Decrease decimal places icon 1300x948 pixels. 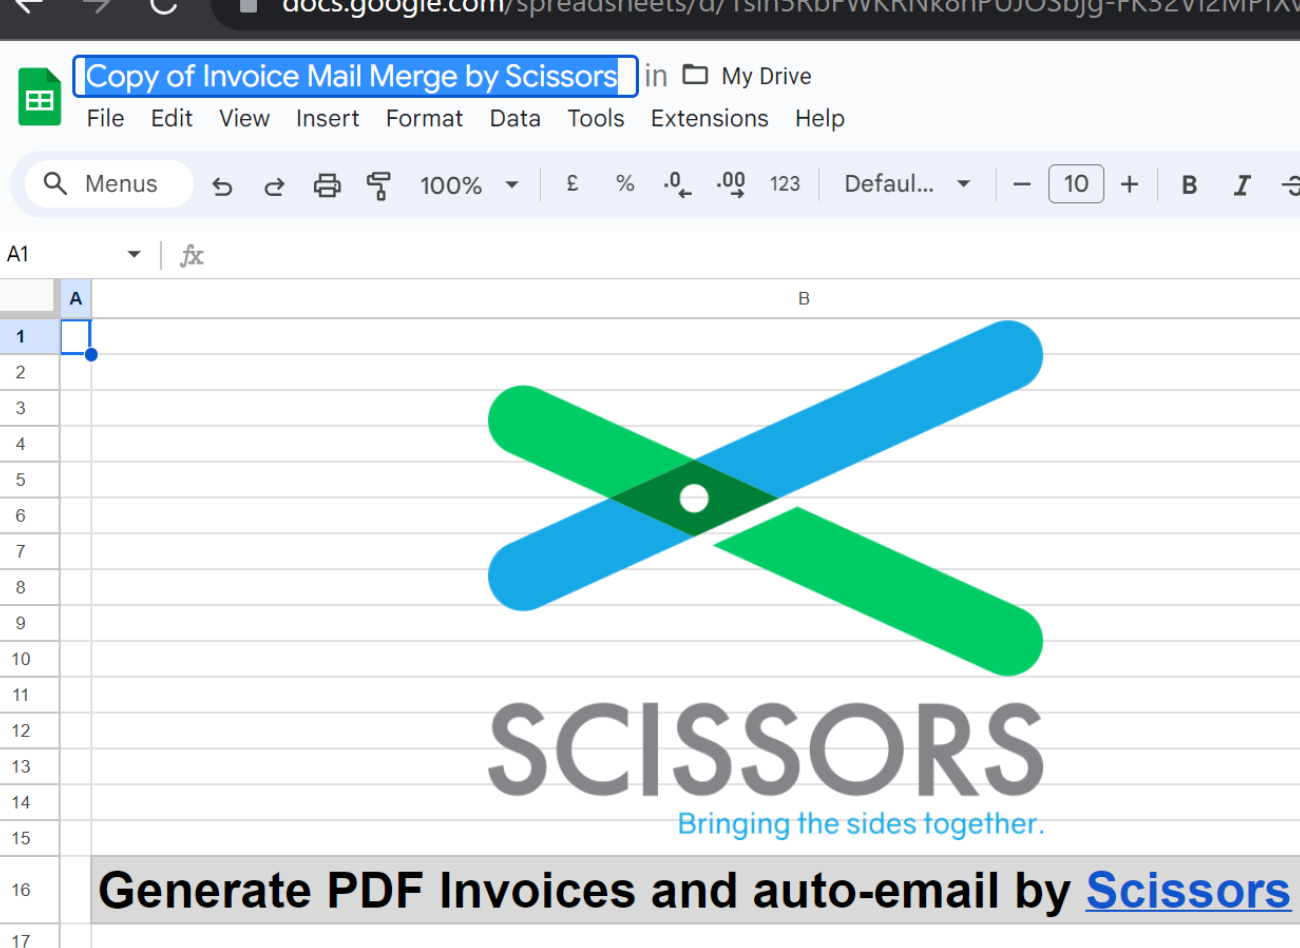[x=677, y=185]
